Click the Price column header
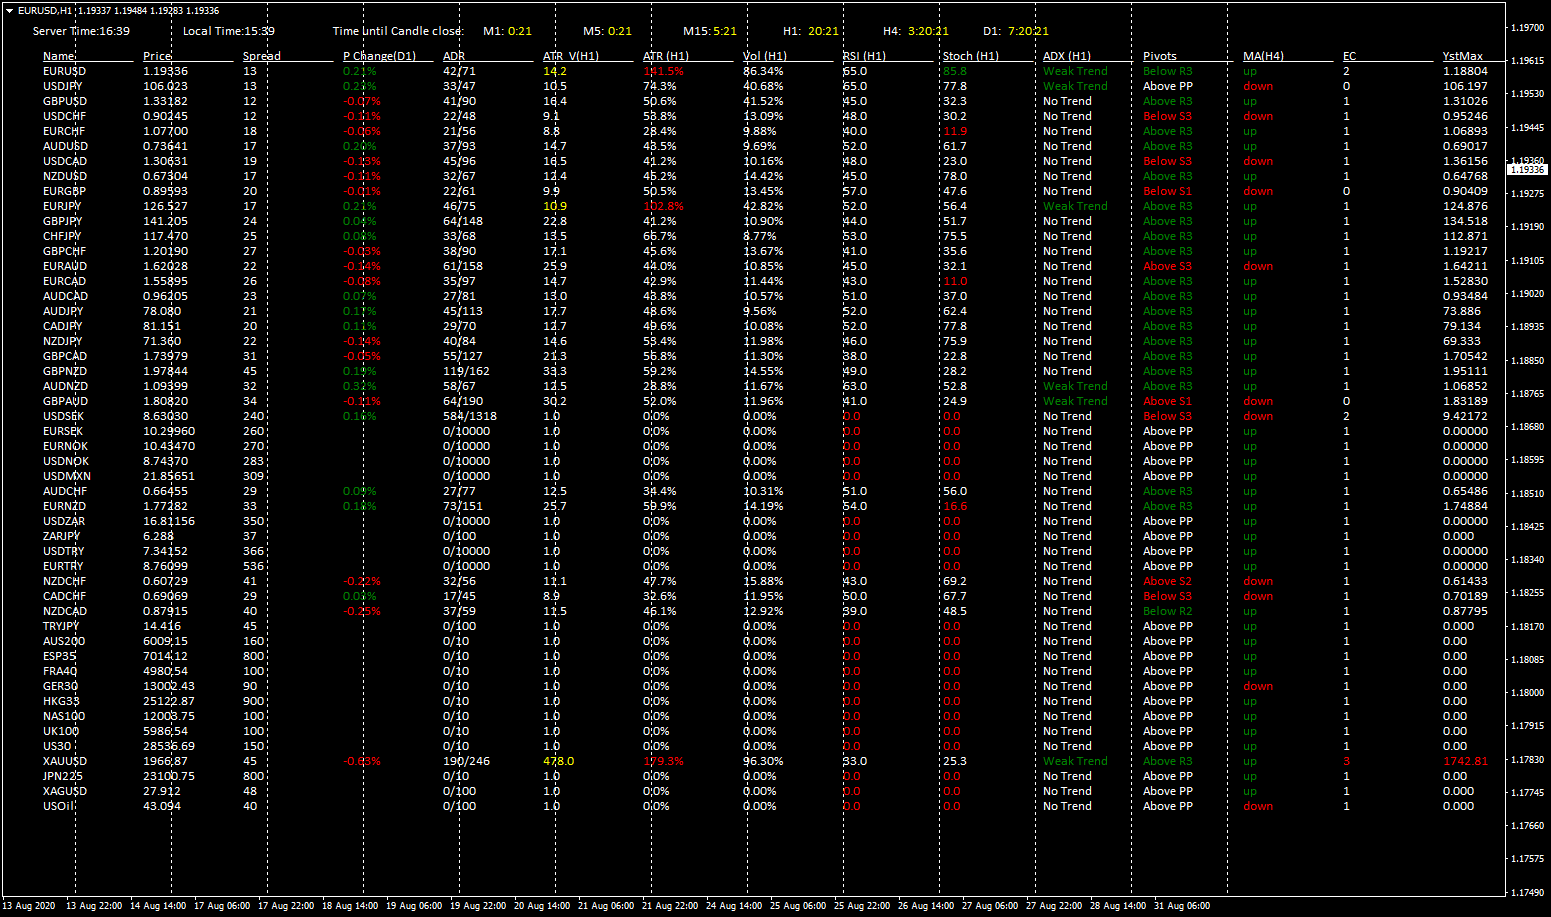Viewport: 1551px width, 917px height. tap(157, 56)
